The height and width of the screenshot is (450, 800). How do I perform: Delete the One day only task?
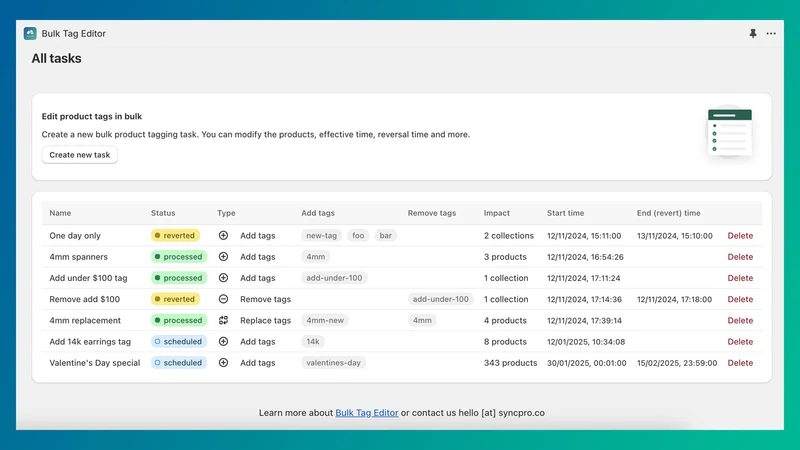tap(740, 236)
